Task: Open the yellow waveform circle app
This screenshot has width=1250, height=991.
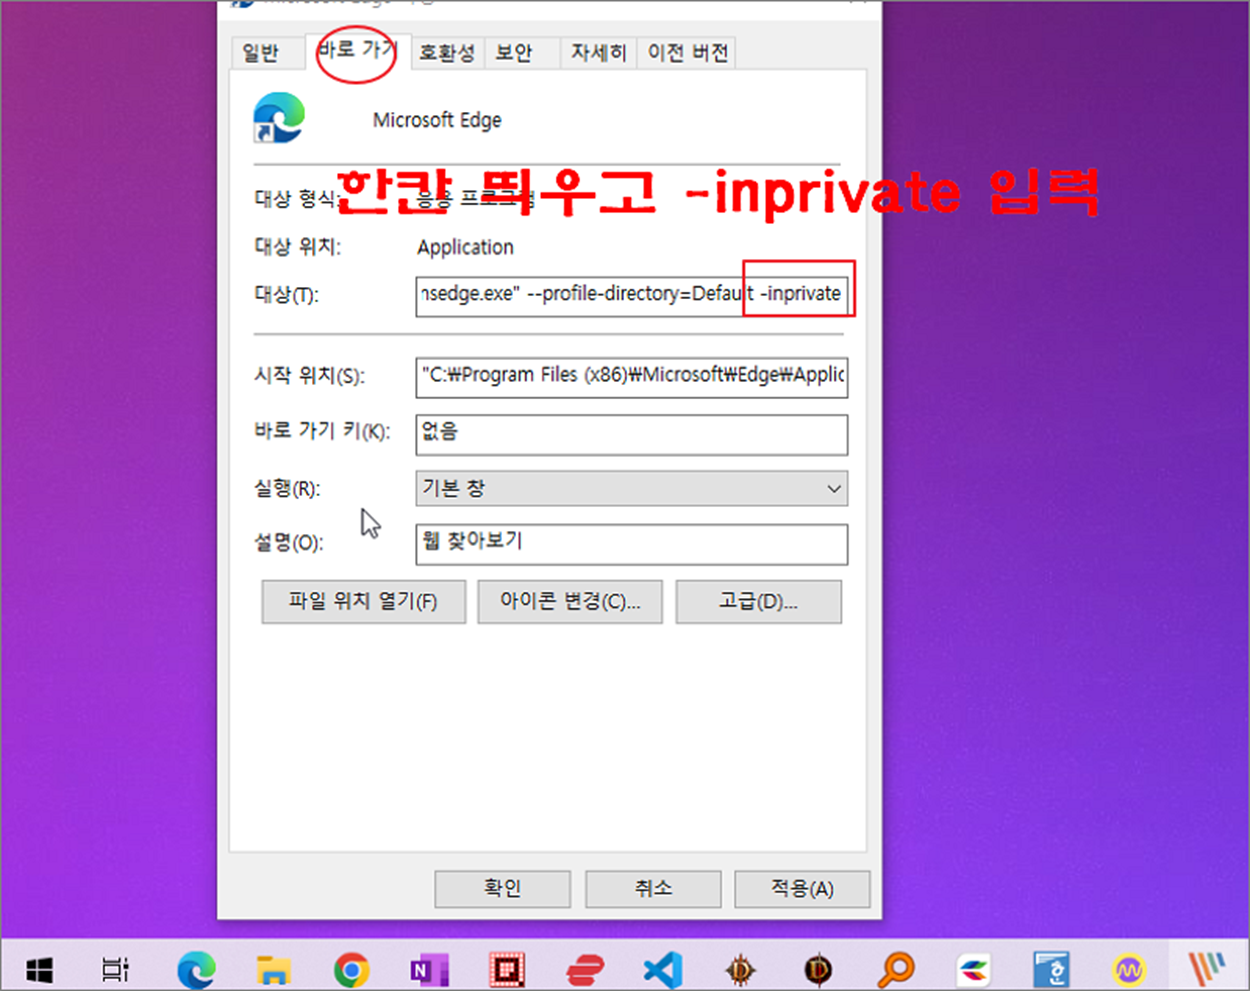Action: [x=1129, y=969]
